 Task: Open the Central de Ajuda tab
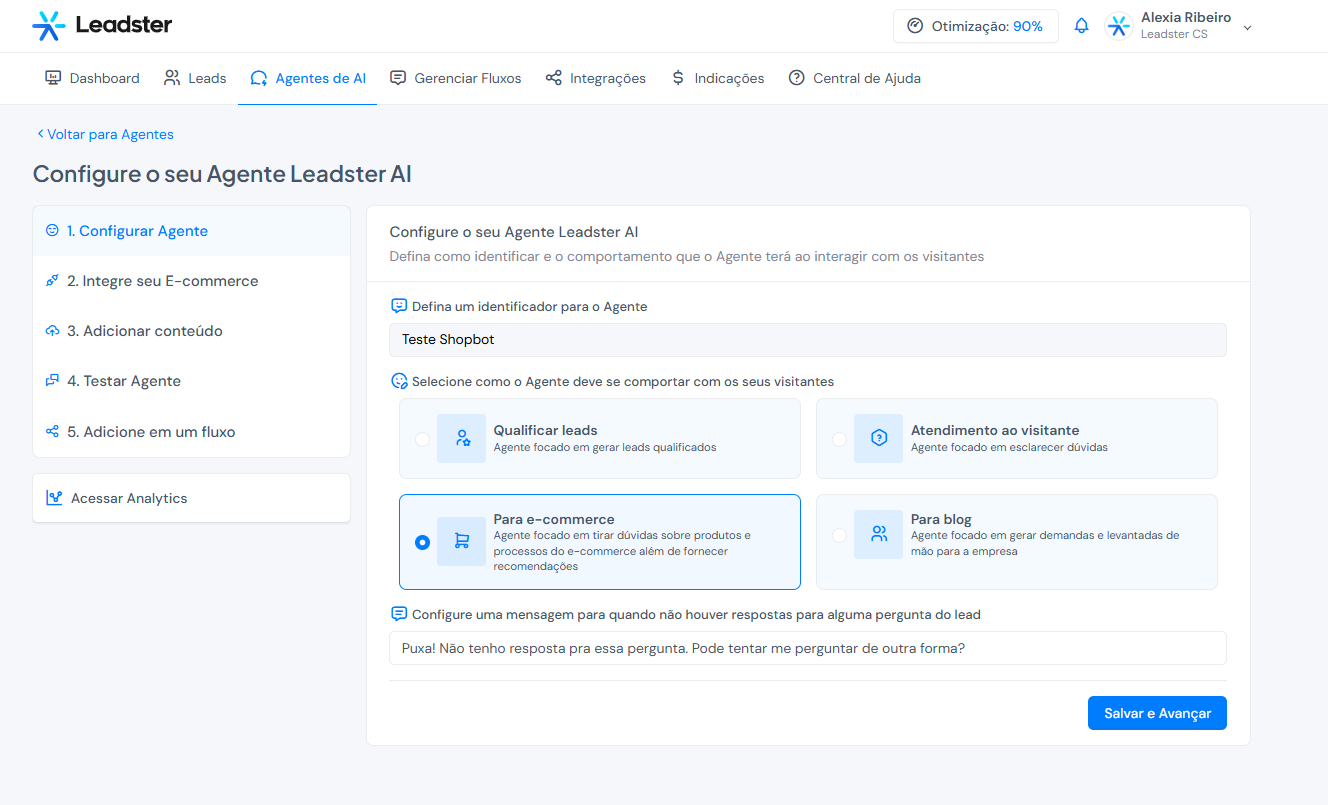(x=855, y=78)
